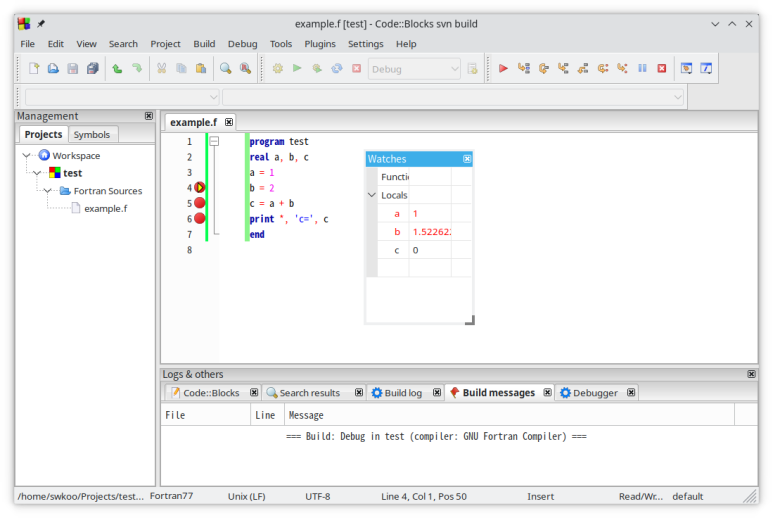Collapse the Fortran Sources folder

[x=48, y=191]
